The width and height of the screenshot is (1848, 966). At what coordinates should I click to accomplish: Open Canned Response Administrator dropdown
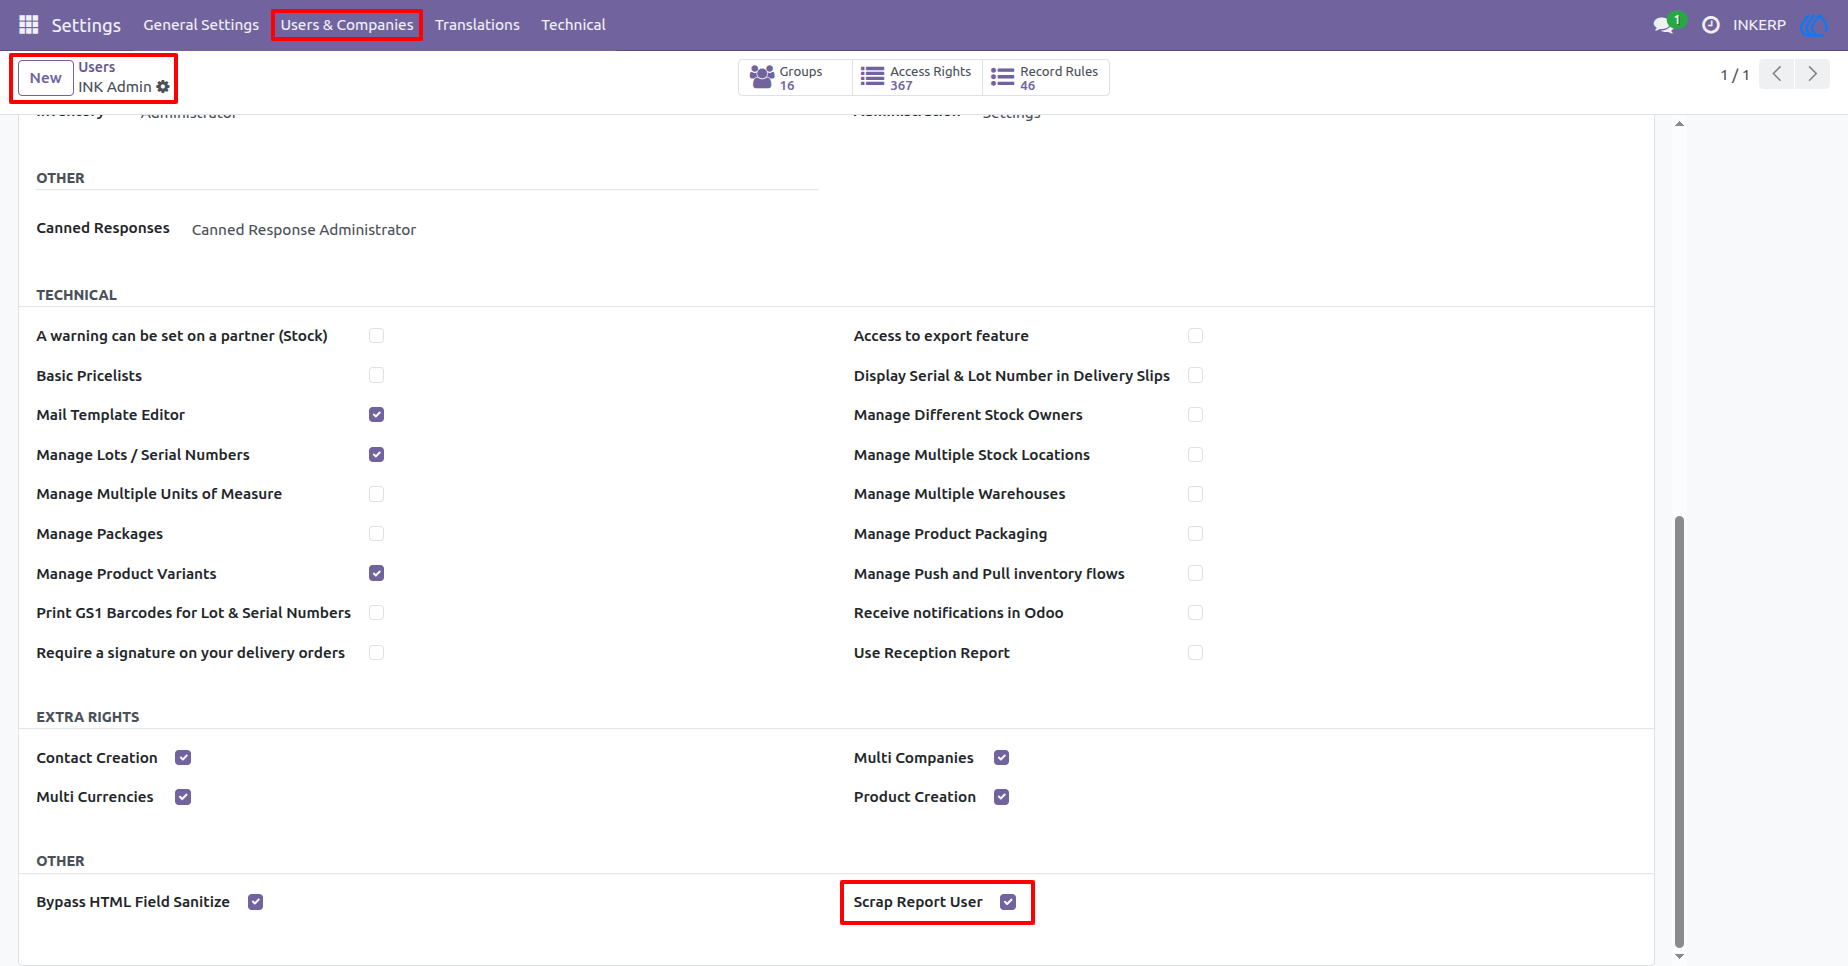(x=304, y=230)
